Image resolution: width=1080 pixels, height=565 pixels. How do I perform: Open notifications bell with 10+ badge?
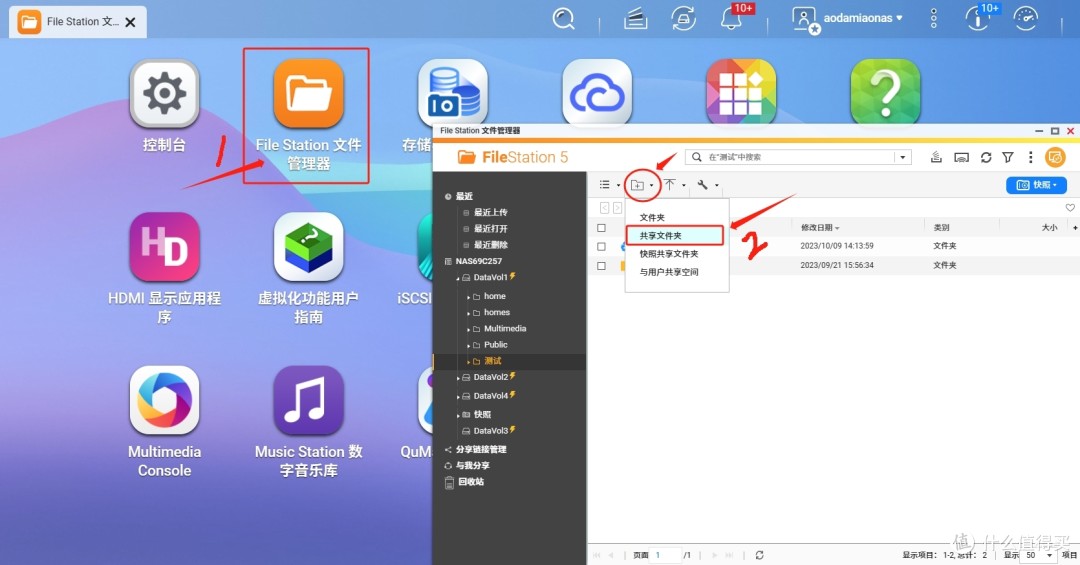coord(732,19)
